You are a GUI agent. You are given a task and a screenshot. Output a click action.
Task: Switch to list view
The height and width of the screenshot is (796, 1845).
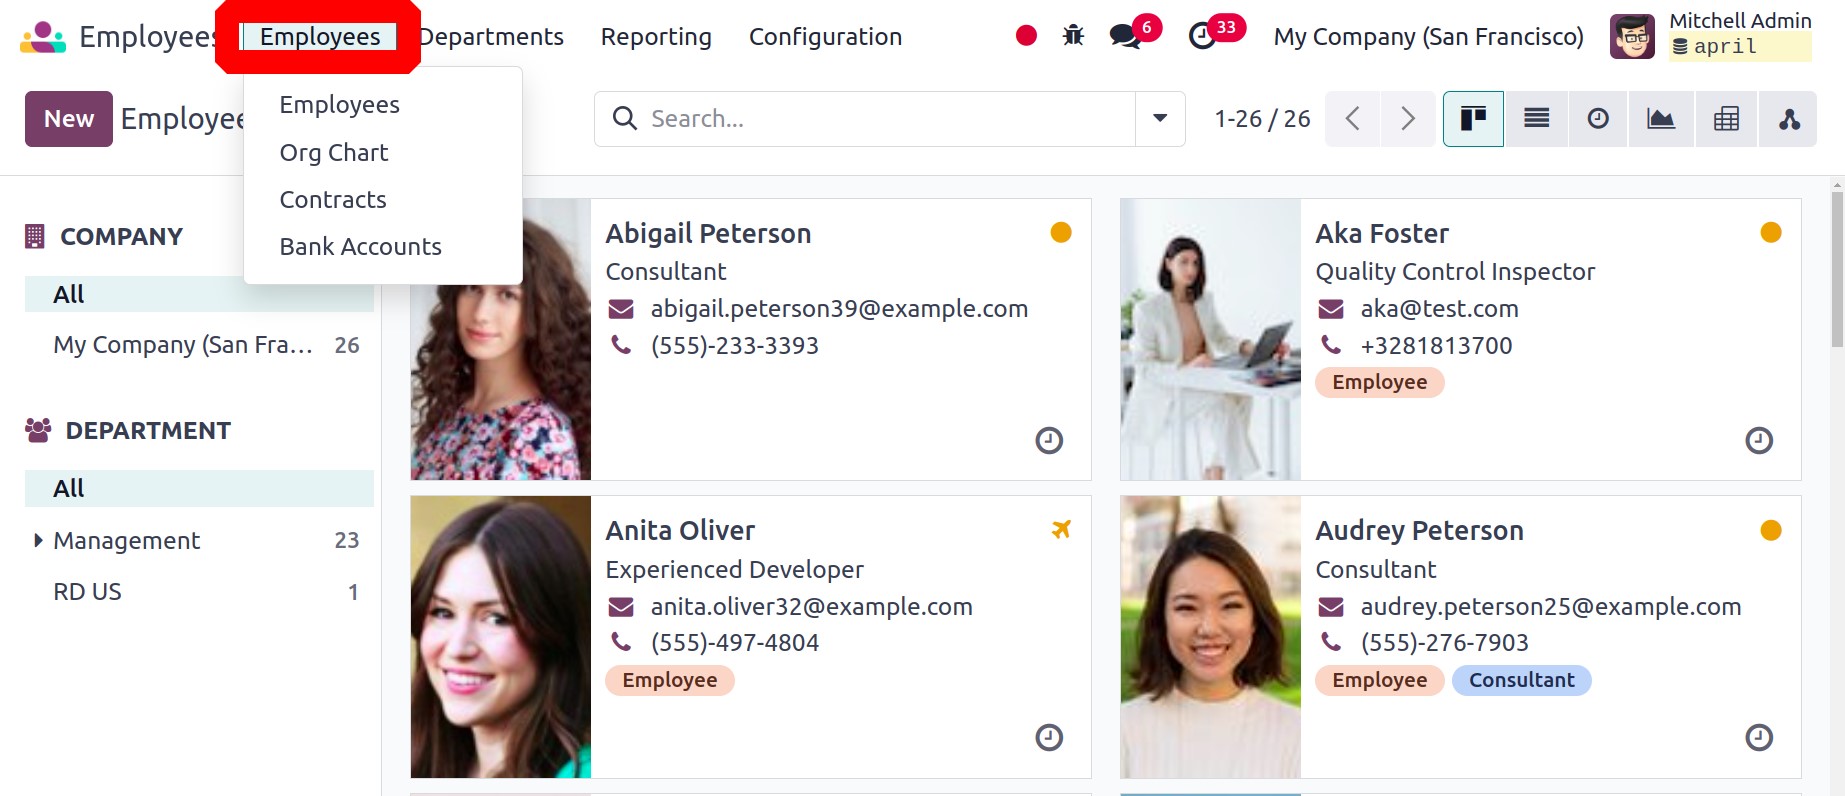1536,119
